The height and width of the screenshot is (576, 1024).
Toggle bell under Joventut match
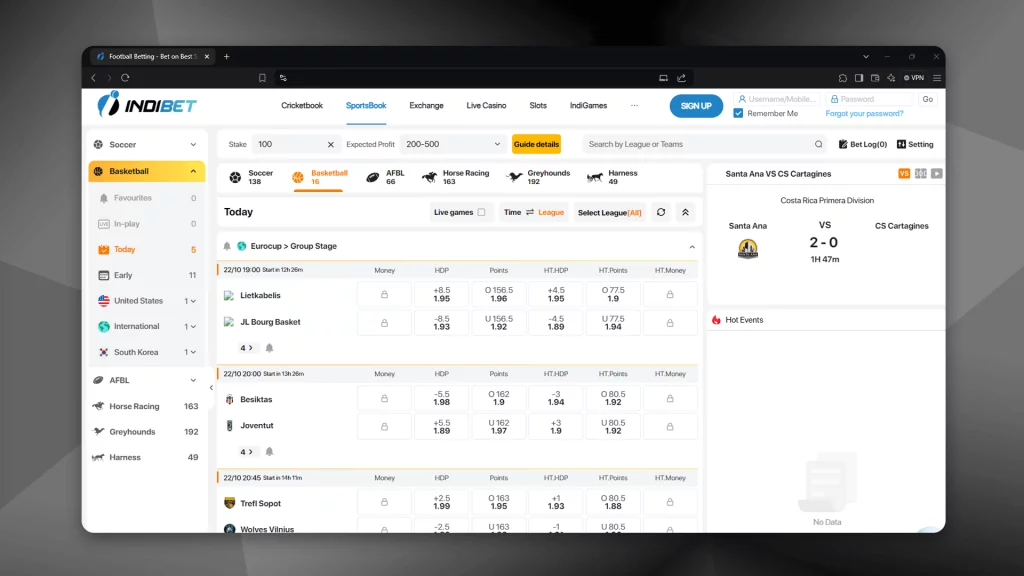(269, 452)
